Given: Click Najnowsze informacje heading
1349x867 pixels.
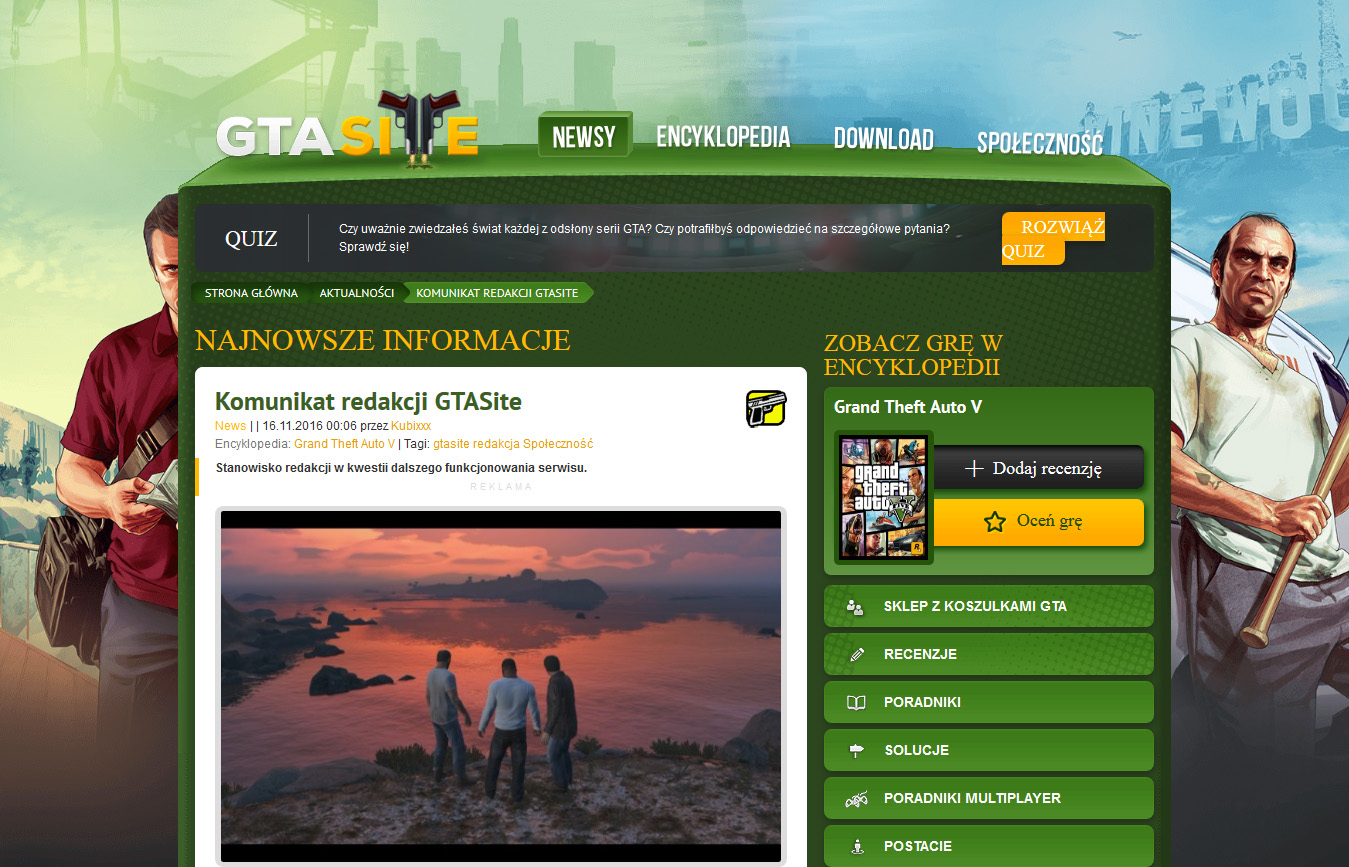Looking at the screenshot, I should pyautogui.click(x=383, y=340).
